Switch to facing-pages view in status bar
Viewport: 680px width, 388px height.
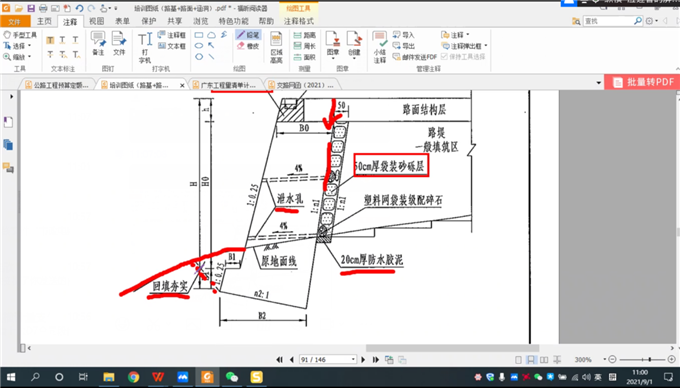(x=544, y=360)
